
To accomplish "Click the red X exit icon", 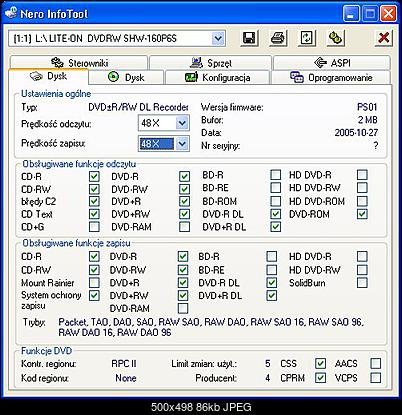I will [x=384, y=38].
